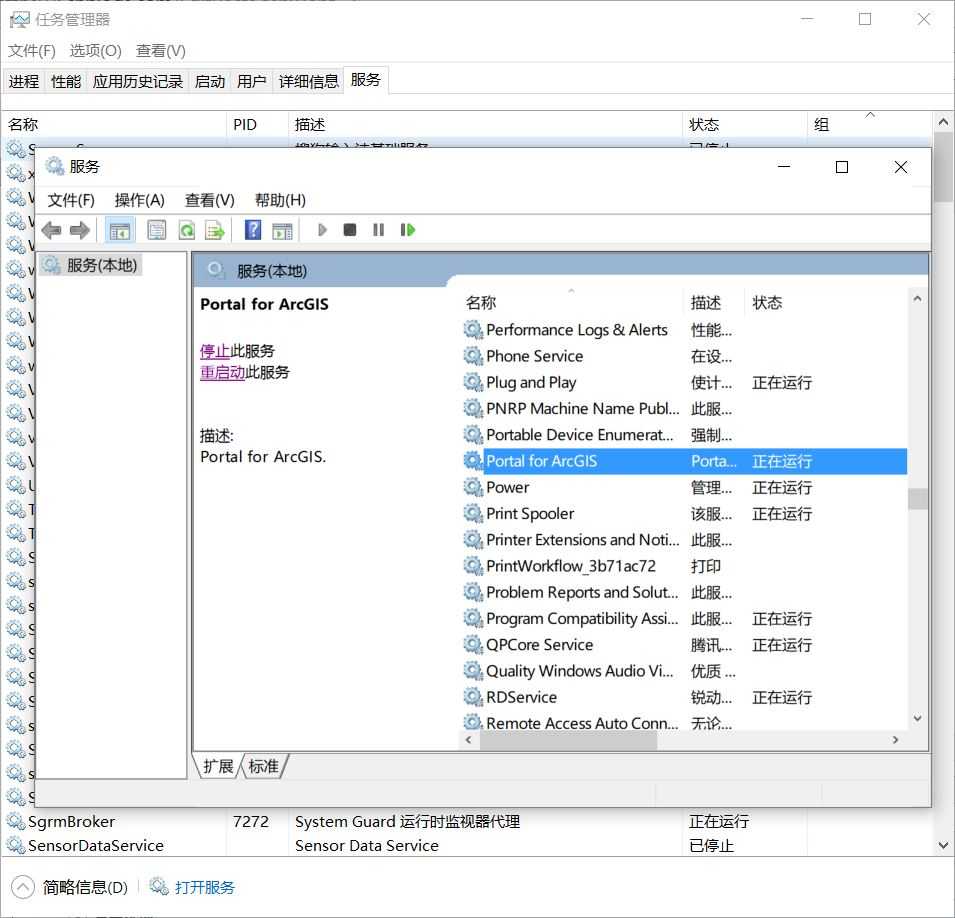
Task: Click the Restart Service icon
Action: [x=407, y=230]
